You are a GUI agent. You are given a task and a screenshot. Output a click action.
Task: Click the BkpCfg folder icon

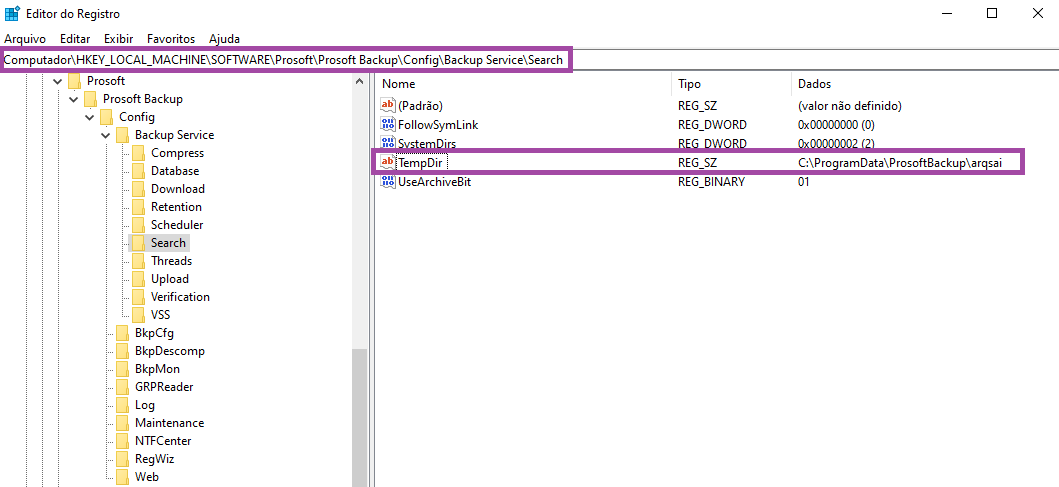click(x=122, y=333)
